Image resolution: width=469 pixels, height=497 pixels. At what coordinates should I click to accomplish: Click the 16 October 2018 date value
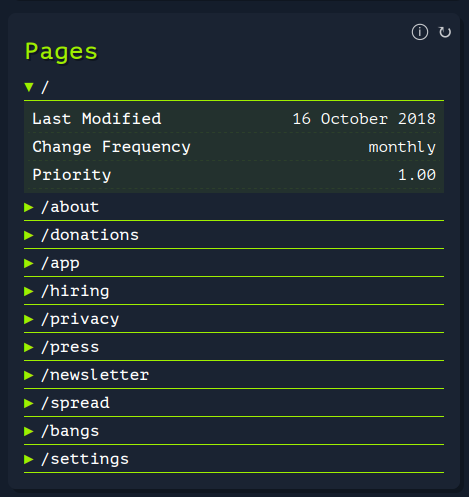pyautogui.click(x=364, y=119)
